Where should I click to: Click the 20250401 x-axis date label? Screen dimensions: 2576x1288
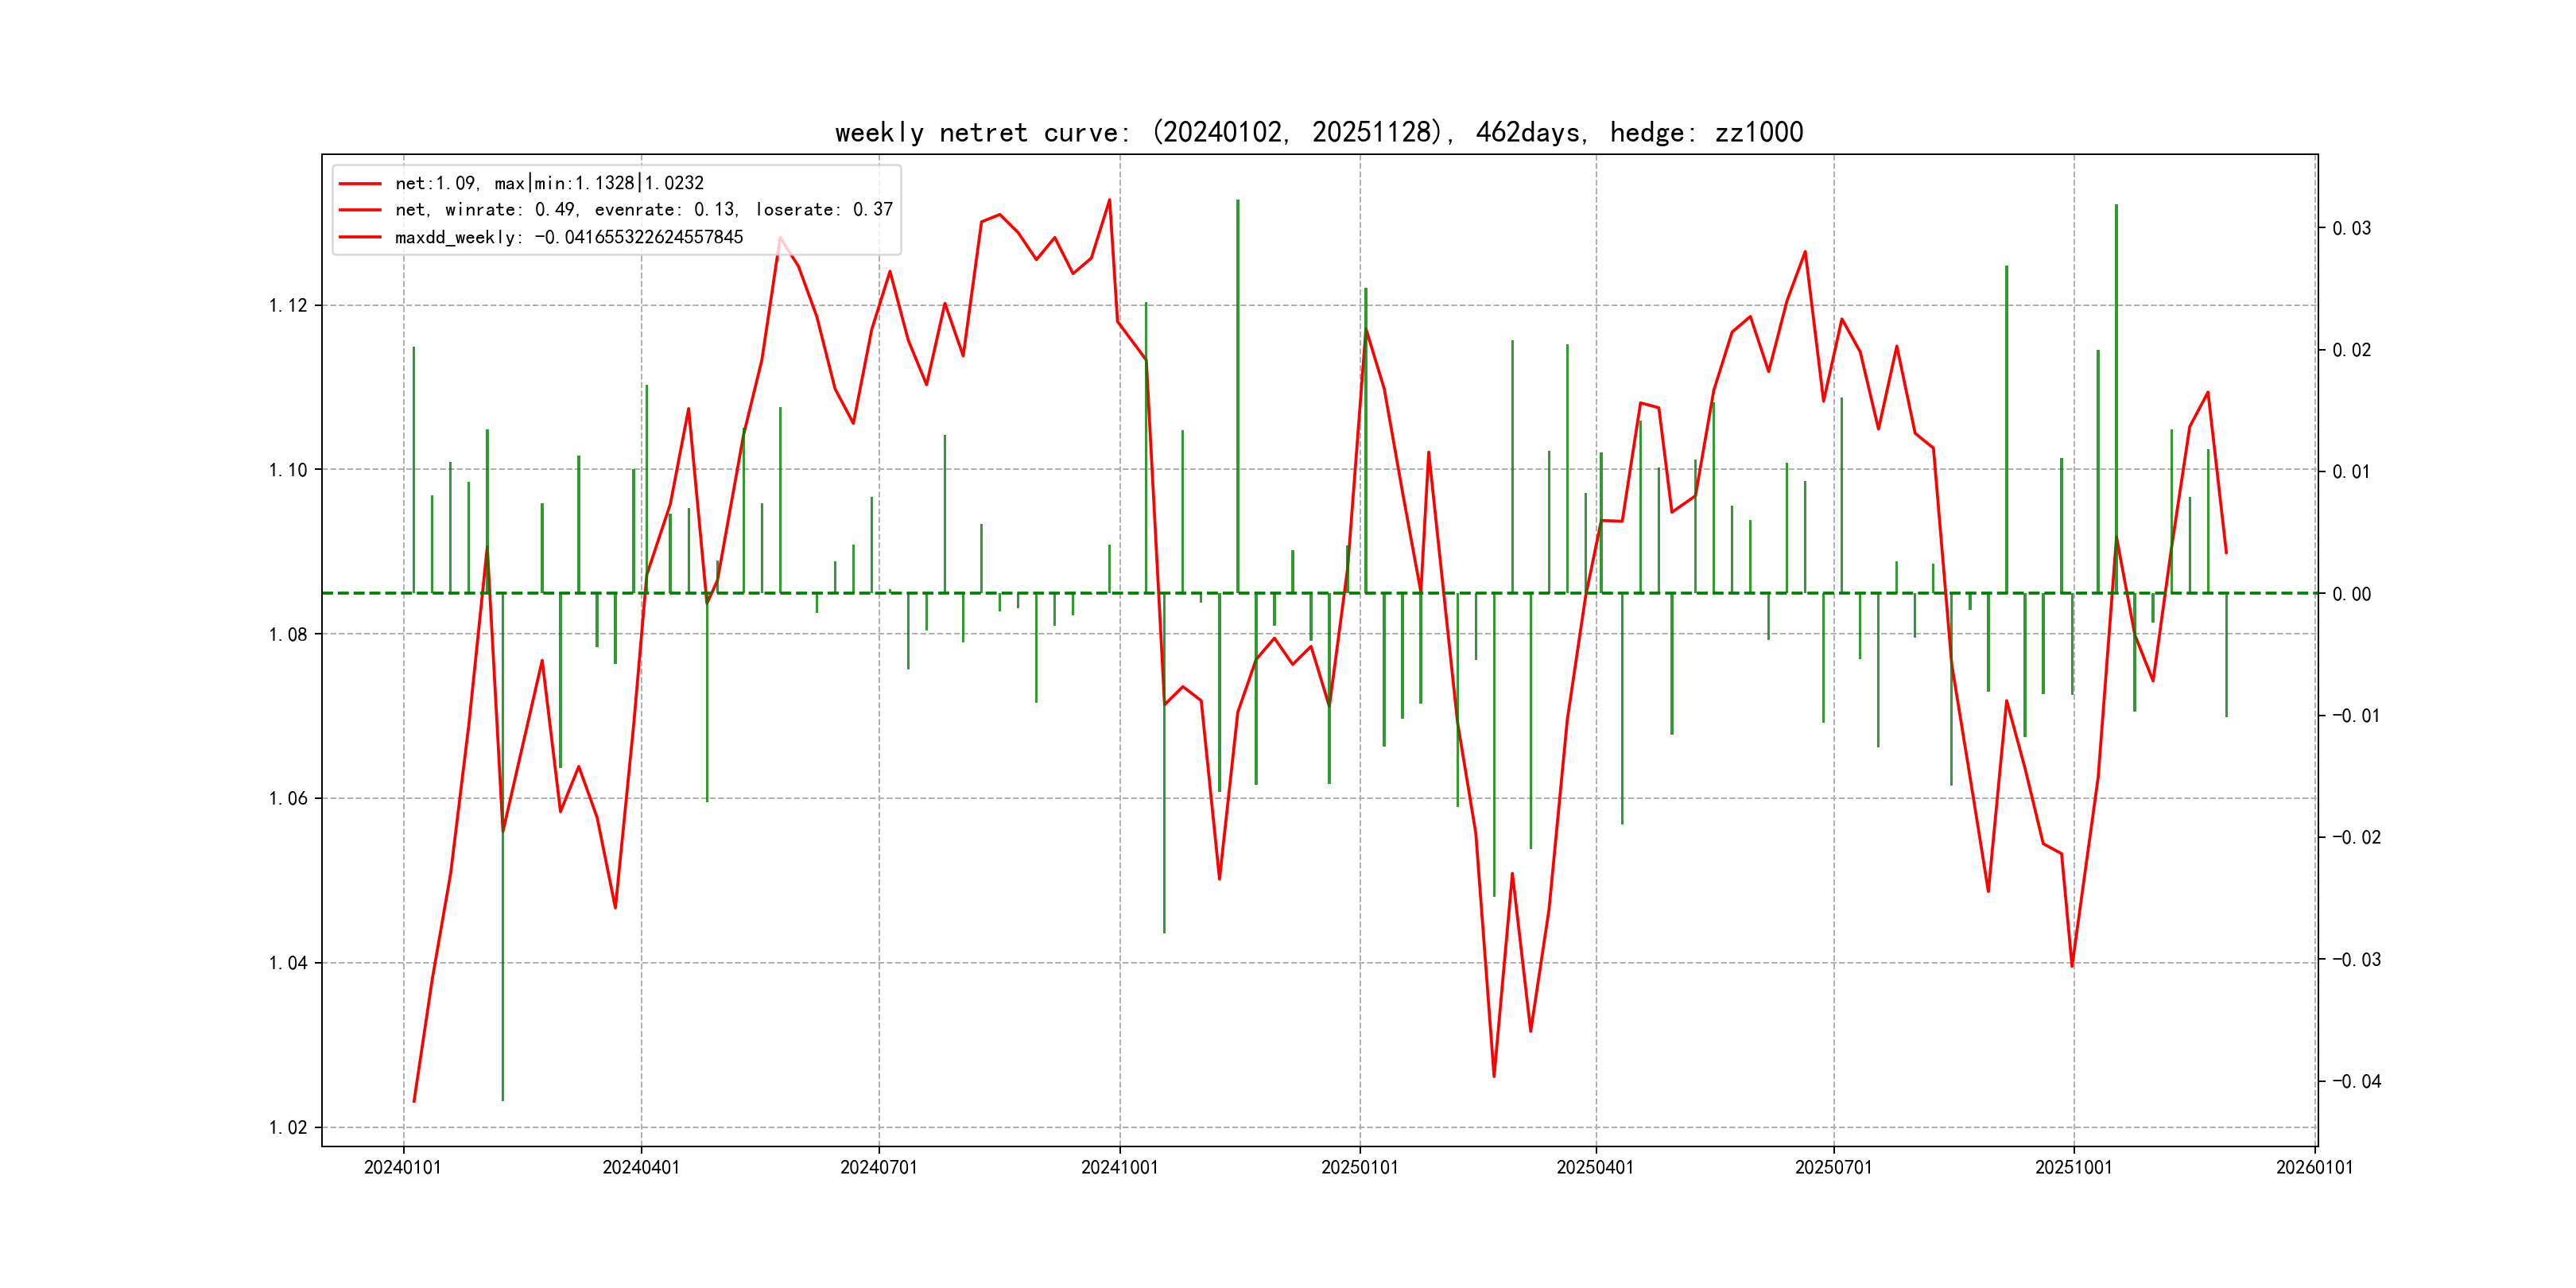pyautogui.click(x=1595, y=1168)
